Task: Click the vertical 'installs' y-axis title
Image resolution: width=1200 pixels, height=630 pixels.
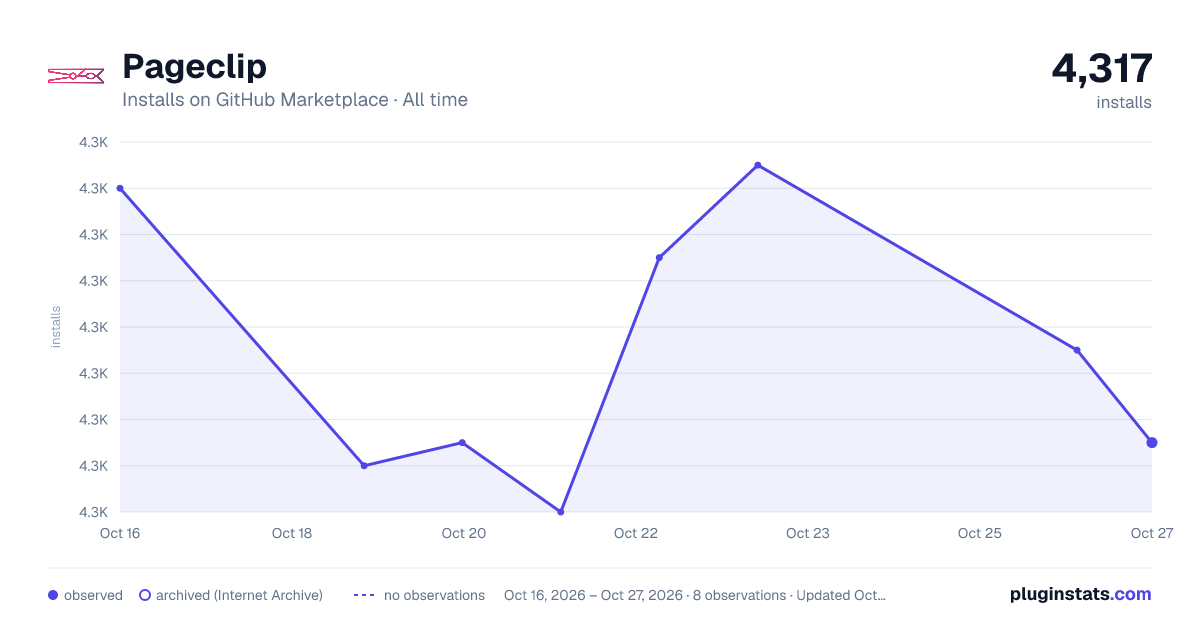Action: tap(56, 327)
